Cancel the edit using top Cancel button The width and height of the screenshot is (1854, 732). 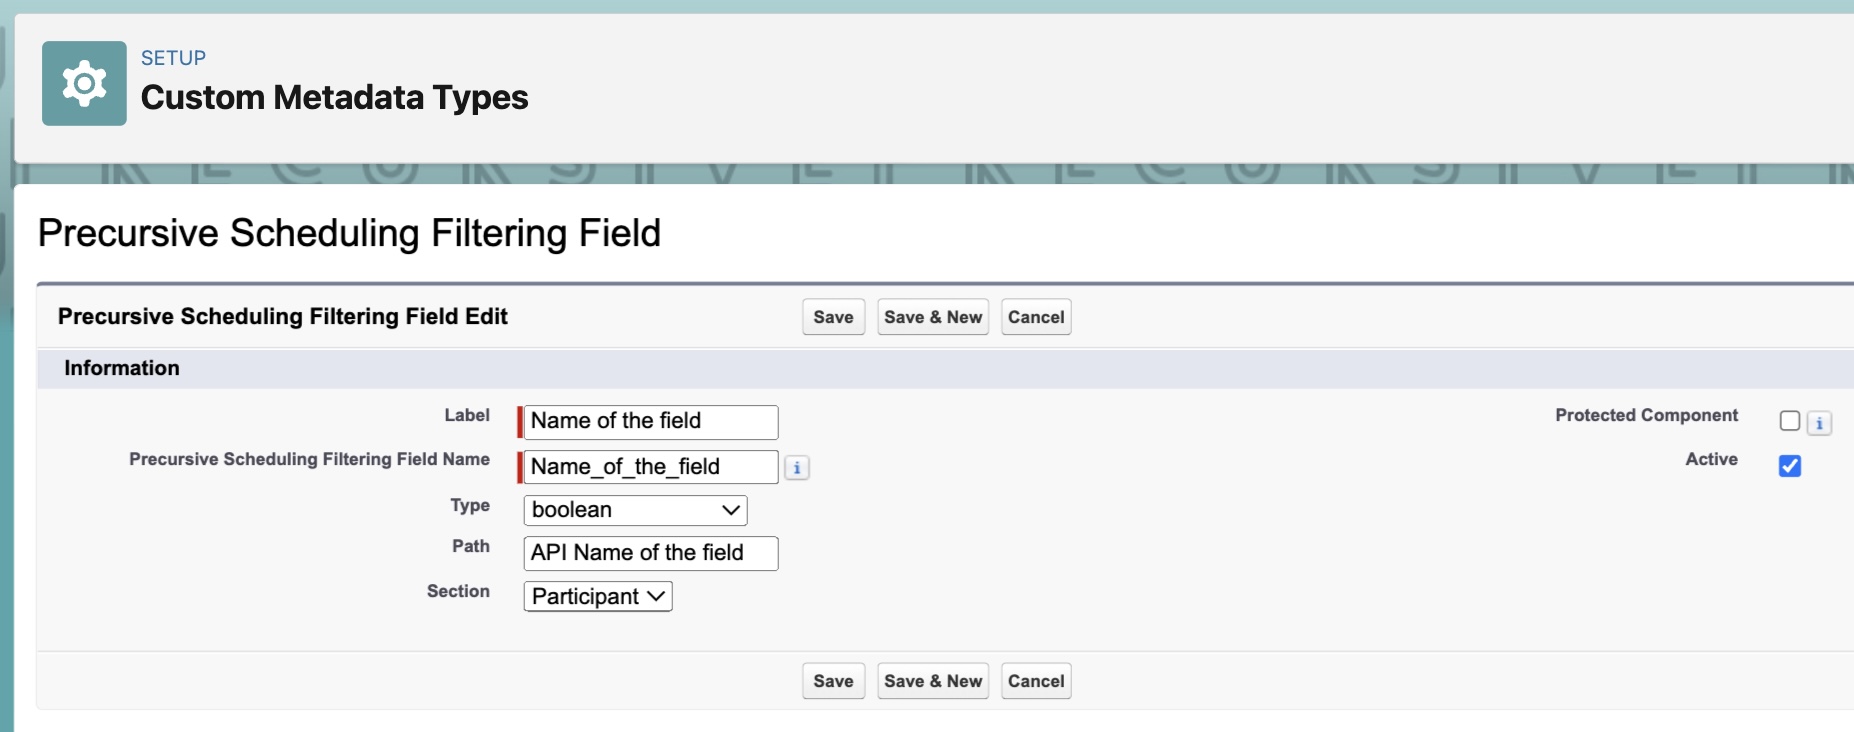(1036, 317)
